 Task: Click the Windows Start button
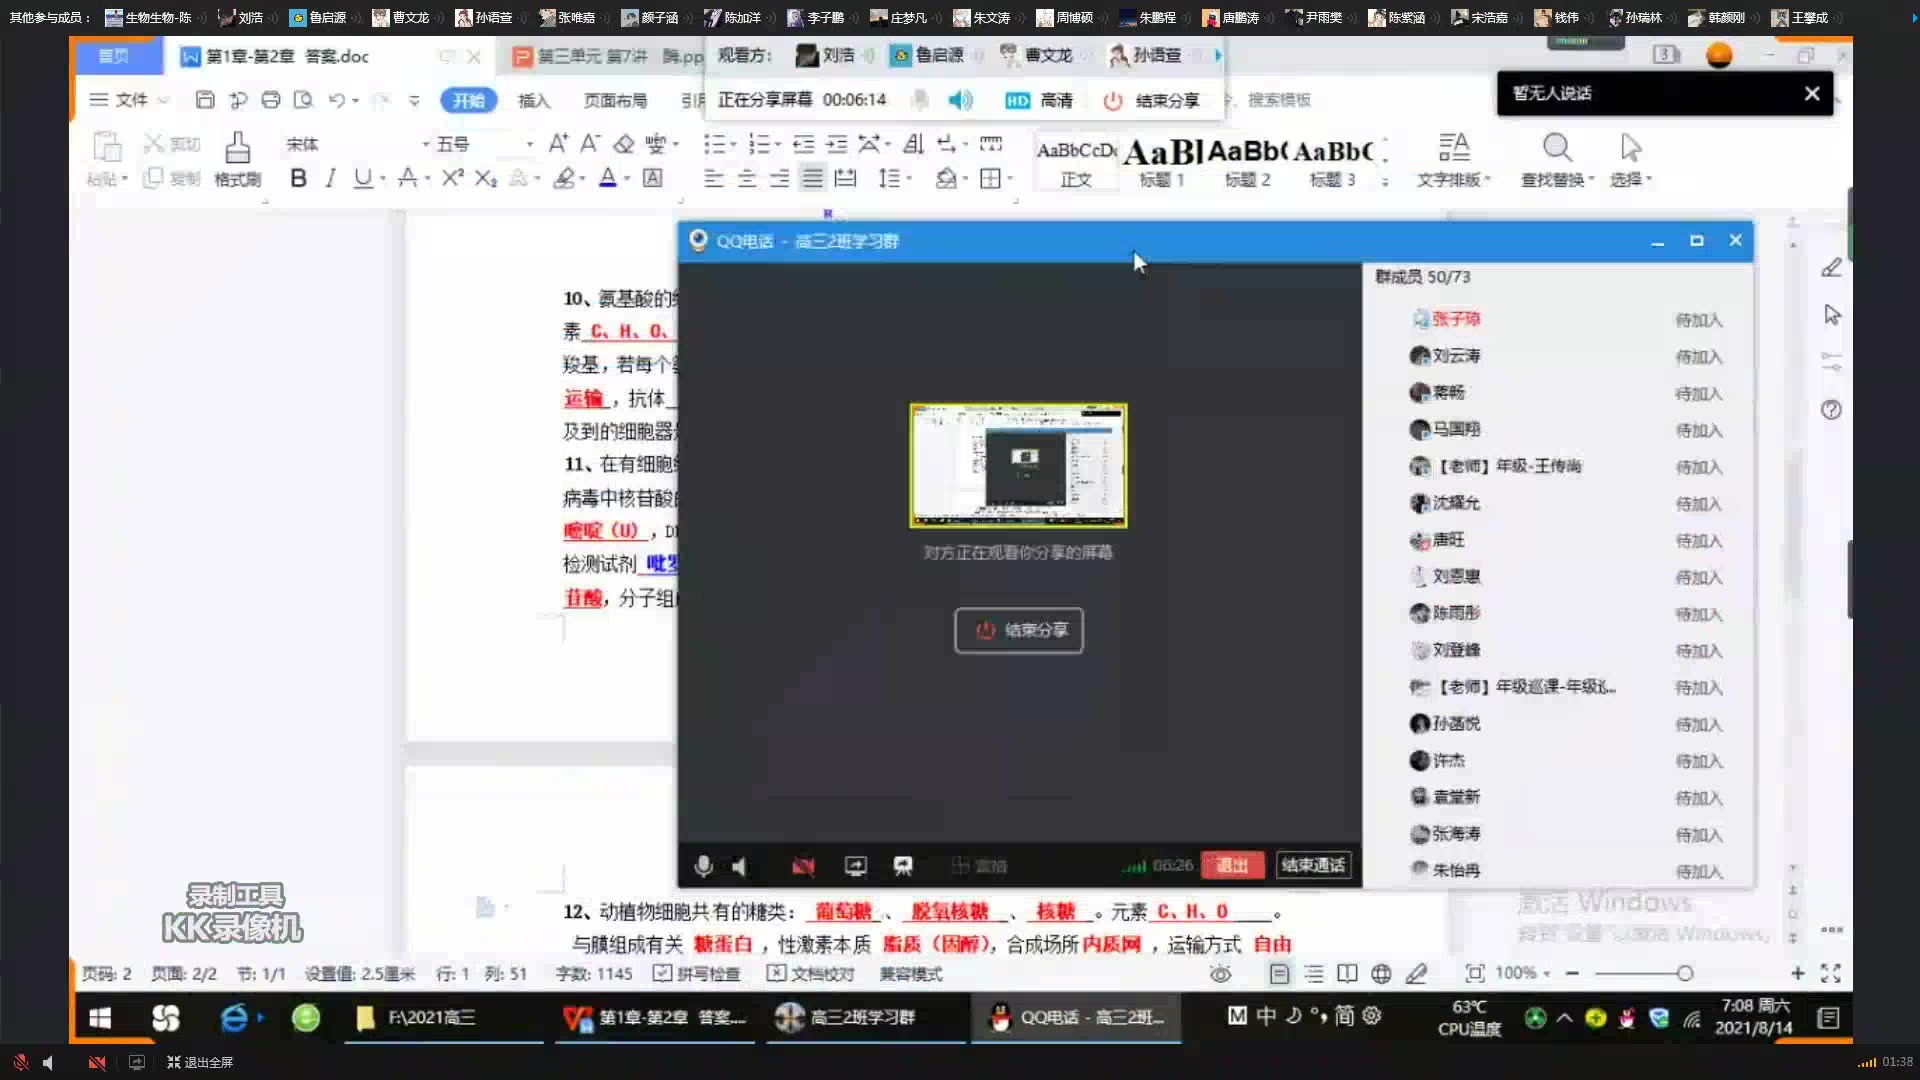100,1017
